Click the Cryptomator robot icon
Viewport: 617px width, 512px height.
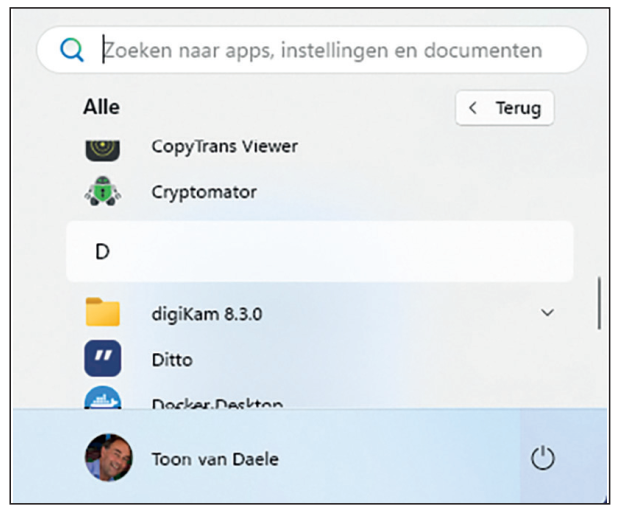tap(102, 191)
